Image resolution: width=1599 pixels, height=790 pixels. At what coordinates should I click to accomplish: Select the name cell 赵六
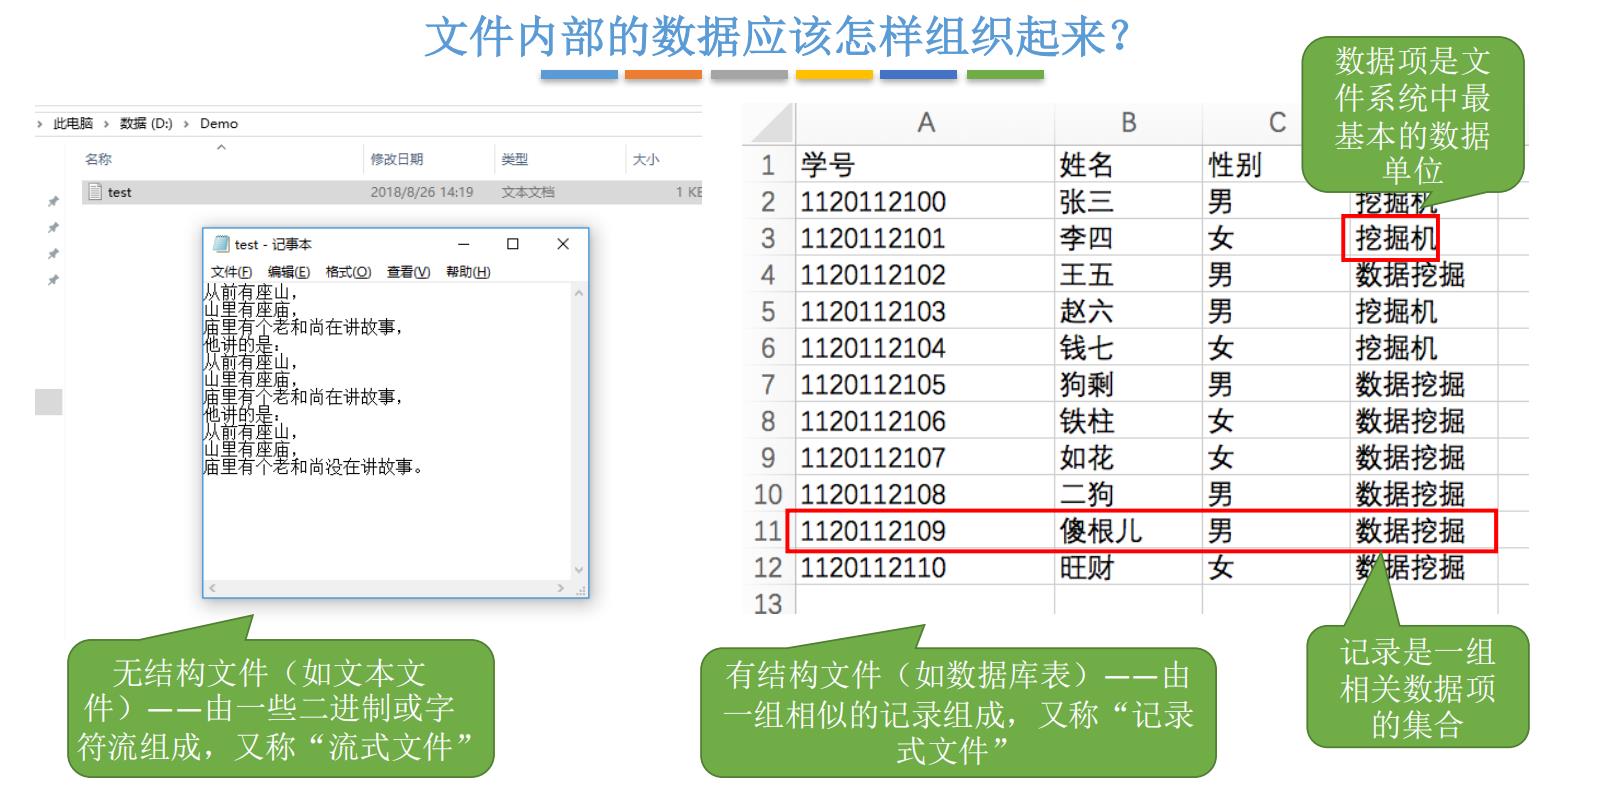pyautogui.click(x=1128, y=311)
